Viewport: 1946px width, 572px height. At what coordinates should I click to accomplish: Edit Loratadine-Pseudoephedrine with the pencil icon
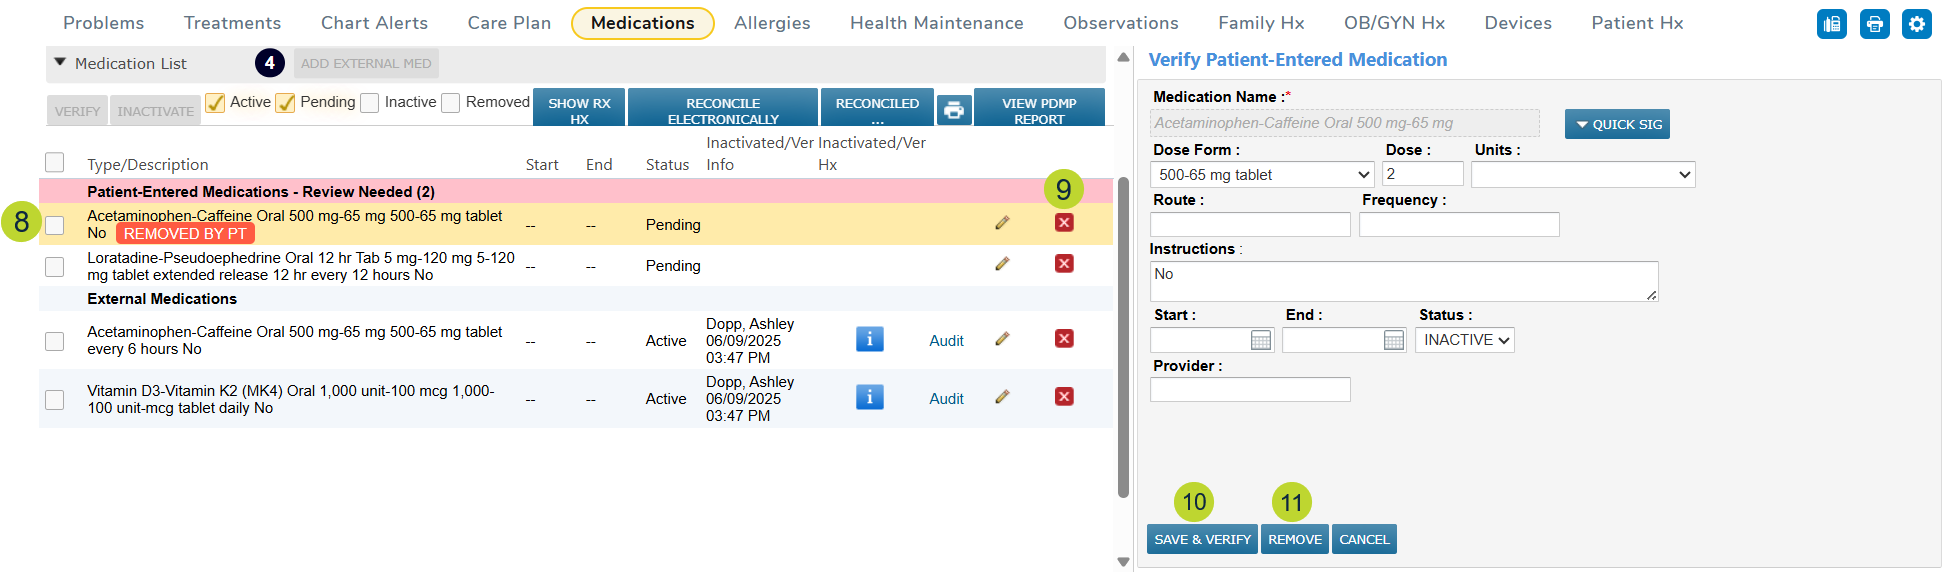click(1002, 264)
